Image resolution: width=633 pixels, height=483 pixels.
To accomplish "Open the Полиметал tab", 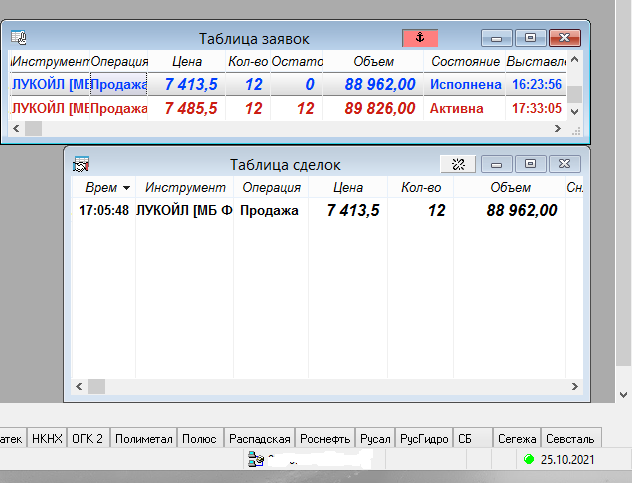I will click(x=143, y=439).
